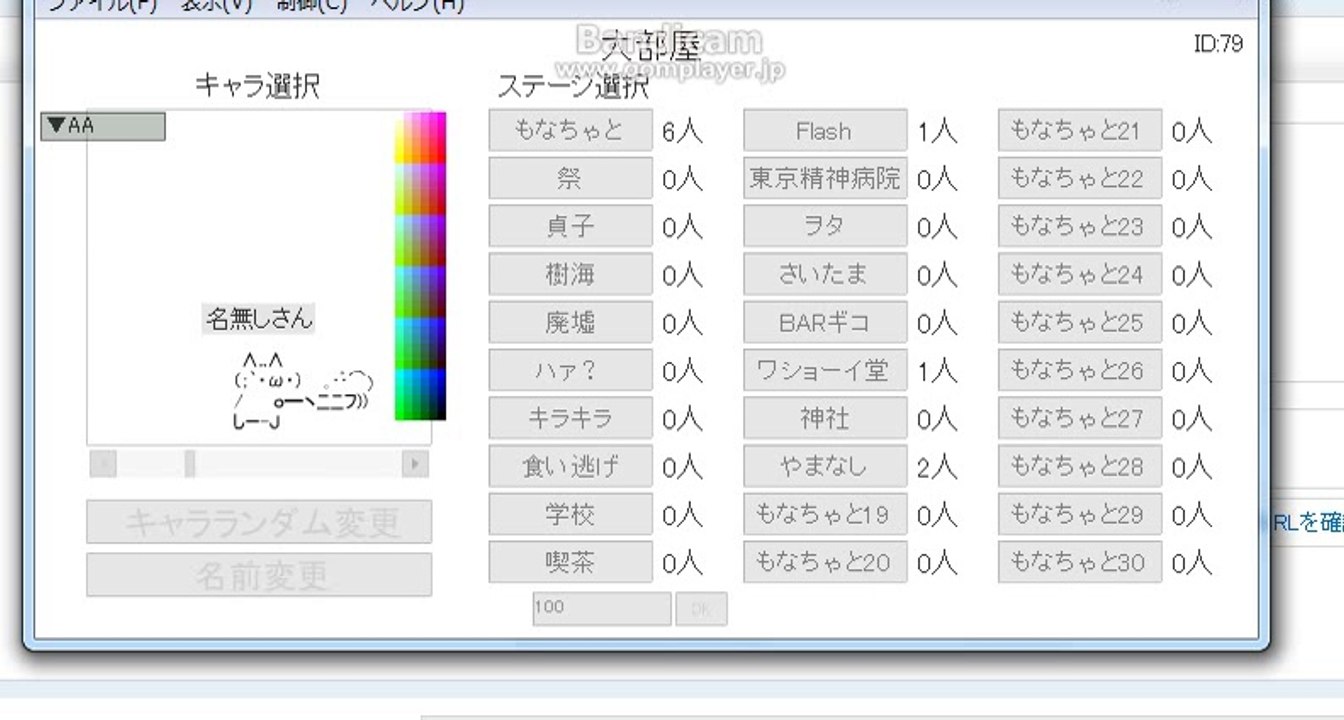Click the OK button next to 100
Screen dimensions: 1344x720
tap(701, 608)
